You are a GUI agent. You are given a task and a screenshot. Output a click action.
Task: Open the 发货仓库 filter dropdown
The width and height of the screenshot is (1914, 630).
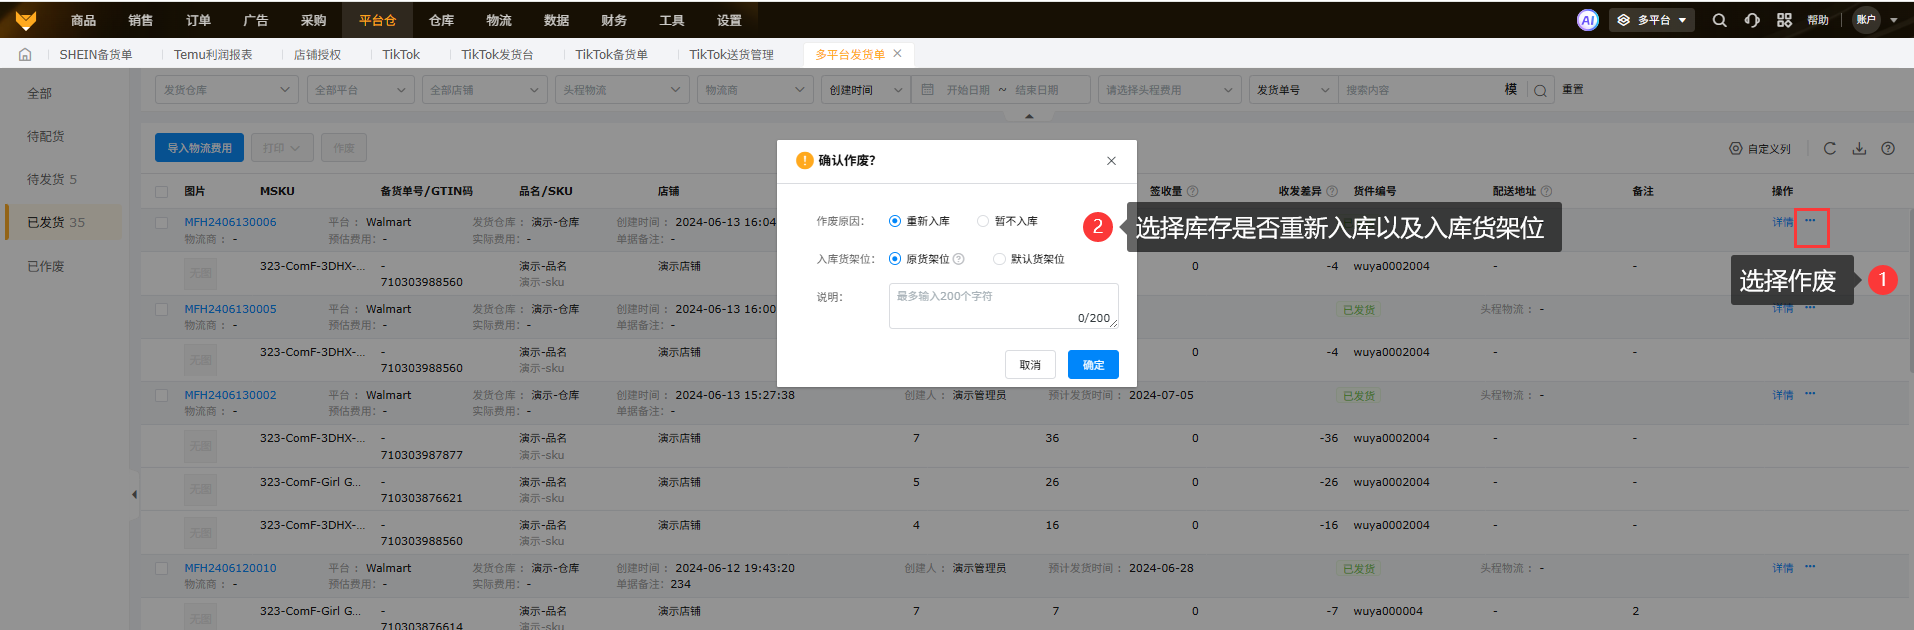[x=226, y=90]
